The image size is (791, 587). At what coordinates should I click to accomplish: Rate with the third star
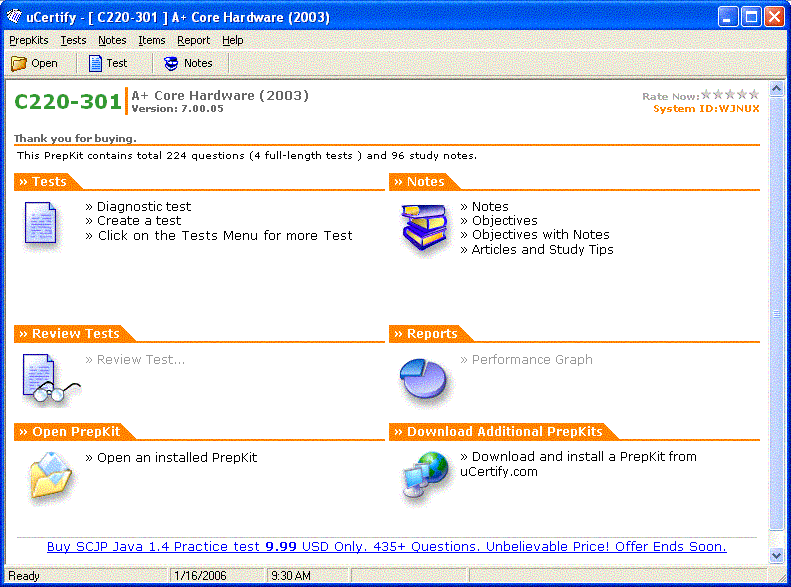click(x=730, y=94)
